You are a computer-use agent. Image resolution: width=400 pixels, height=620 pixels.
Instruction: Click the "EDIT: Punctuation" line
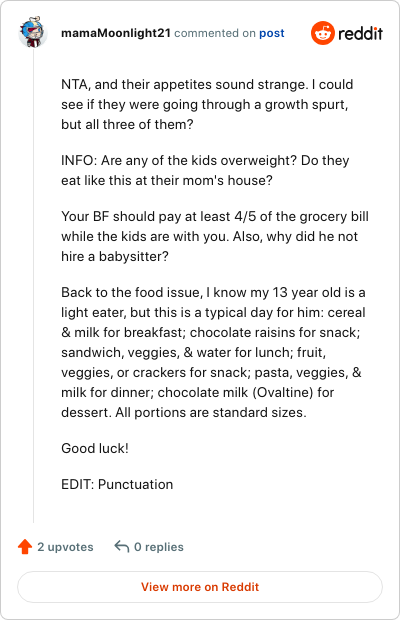pos(117,484)
